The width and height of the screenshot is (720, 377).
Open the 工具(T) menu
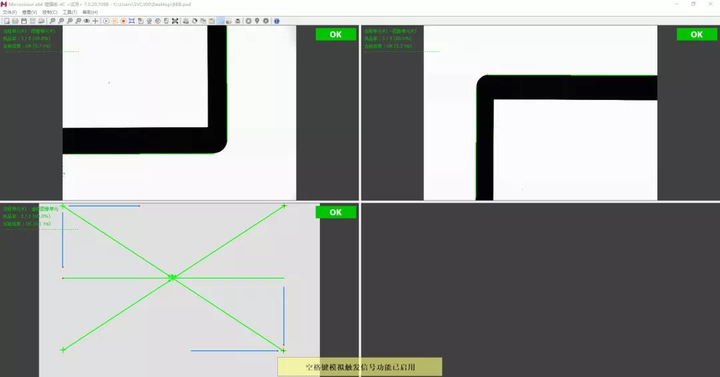click(x=70, y=12)
